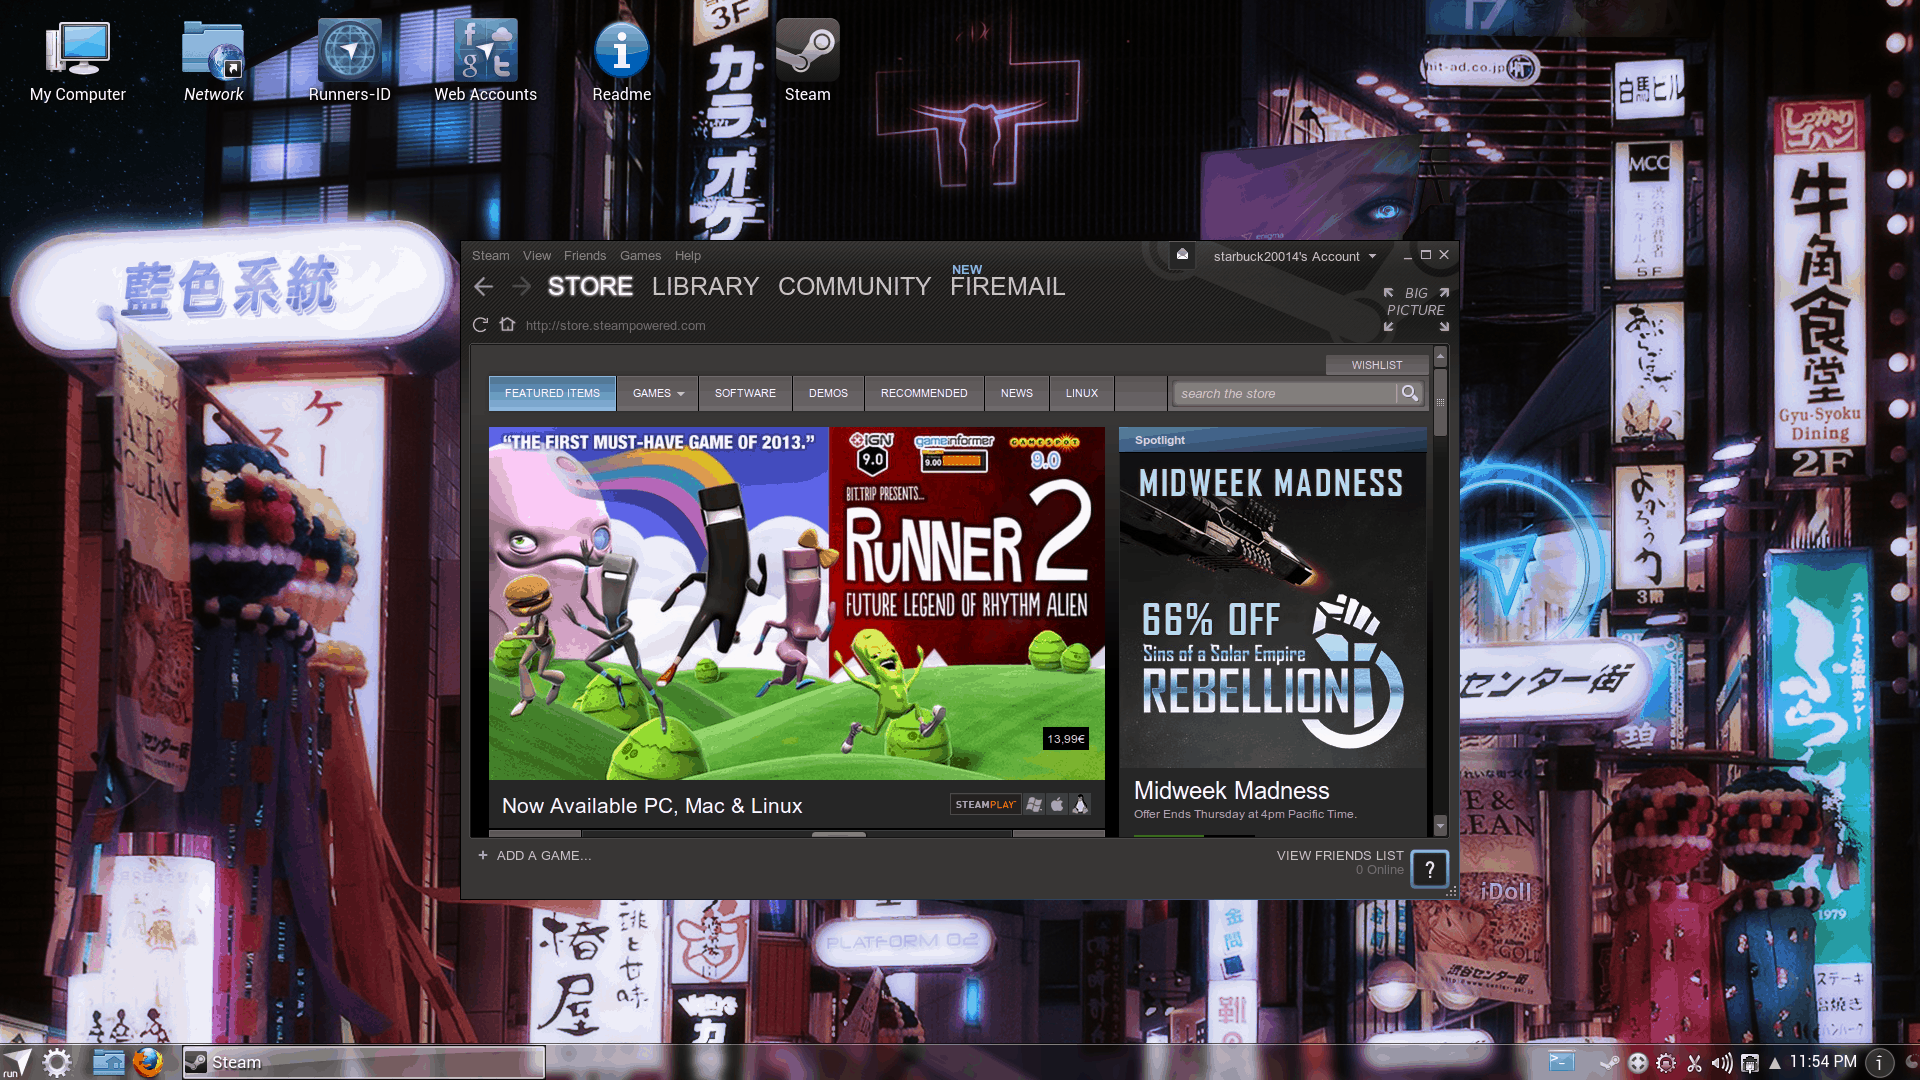Open the Runner2 featured banner image
Image resolution: width=1920 pixels, height=1080 pixels.
(x=797, y=603)
